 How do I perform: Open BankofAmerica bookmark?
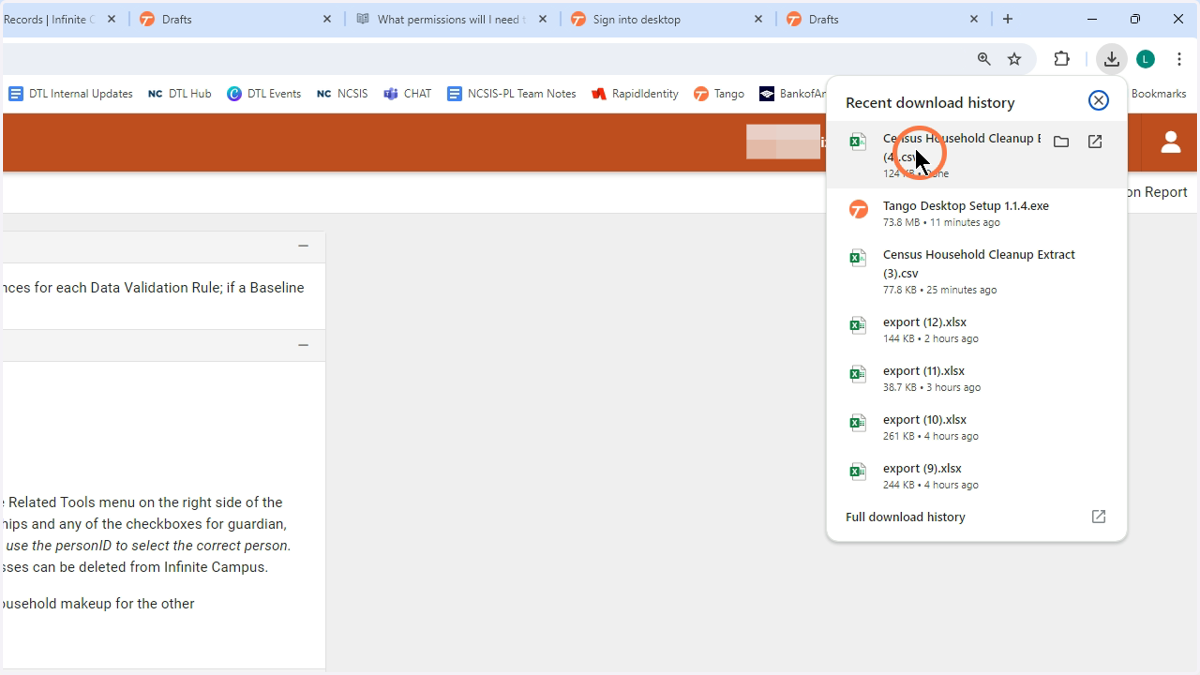click(x=793, y=94)
